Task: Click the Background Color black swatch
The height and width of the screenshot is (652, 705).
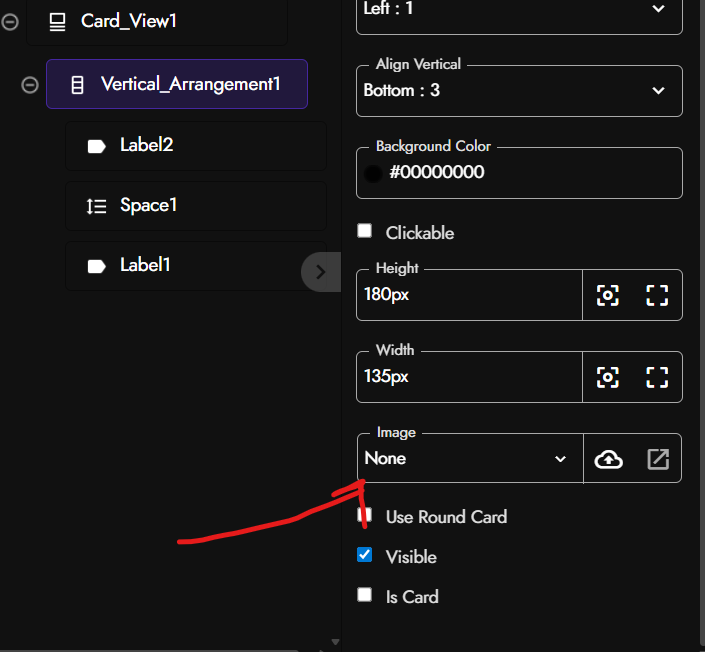Action: (373, 173)
